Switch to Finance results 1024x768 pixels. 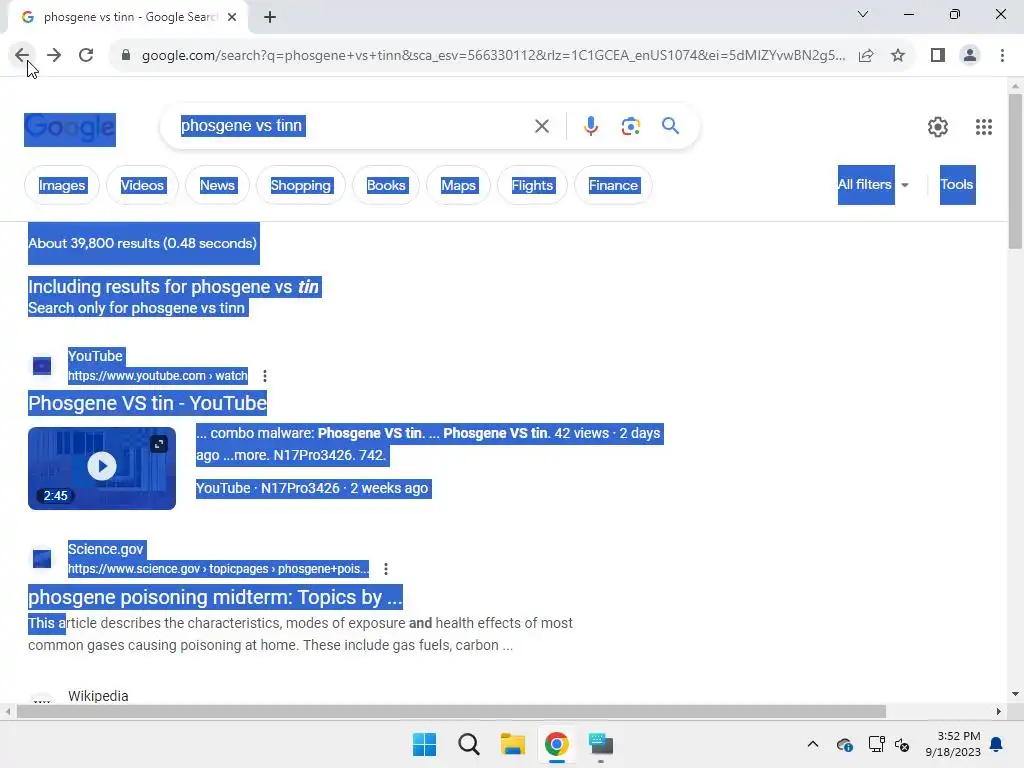pyautogui.click(x=613, y=185)
